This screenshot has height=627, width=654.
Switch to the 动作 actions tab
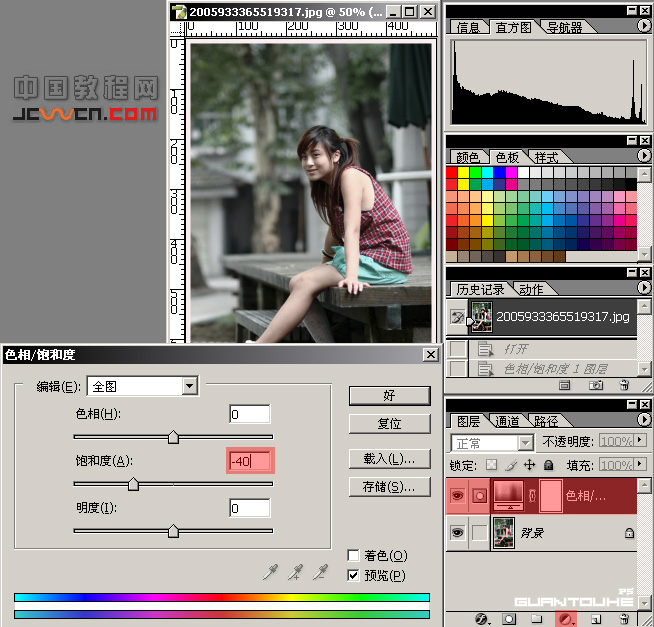point(531,289)
